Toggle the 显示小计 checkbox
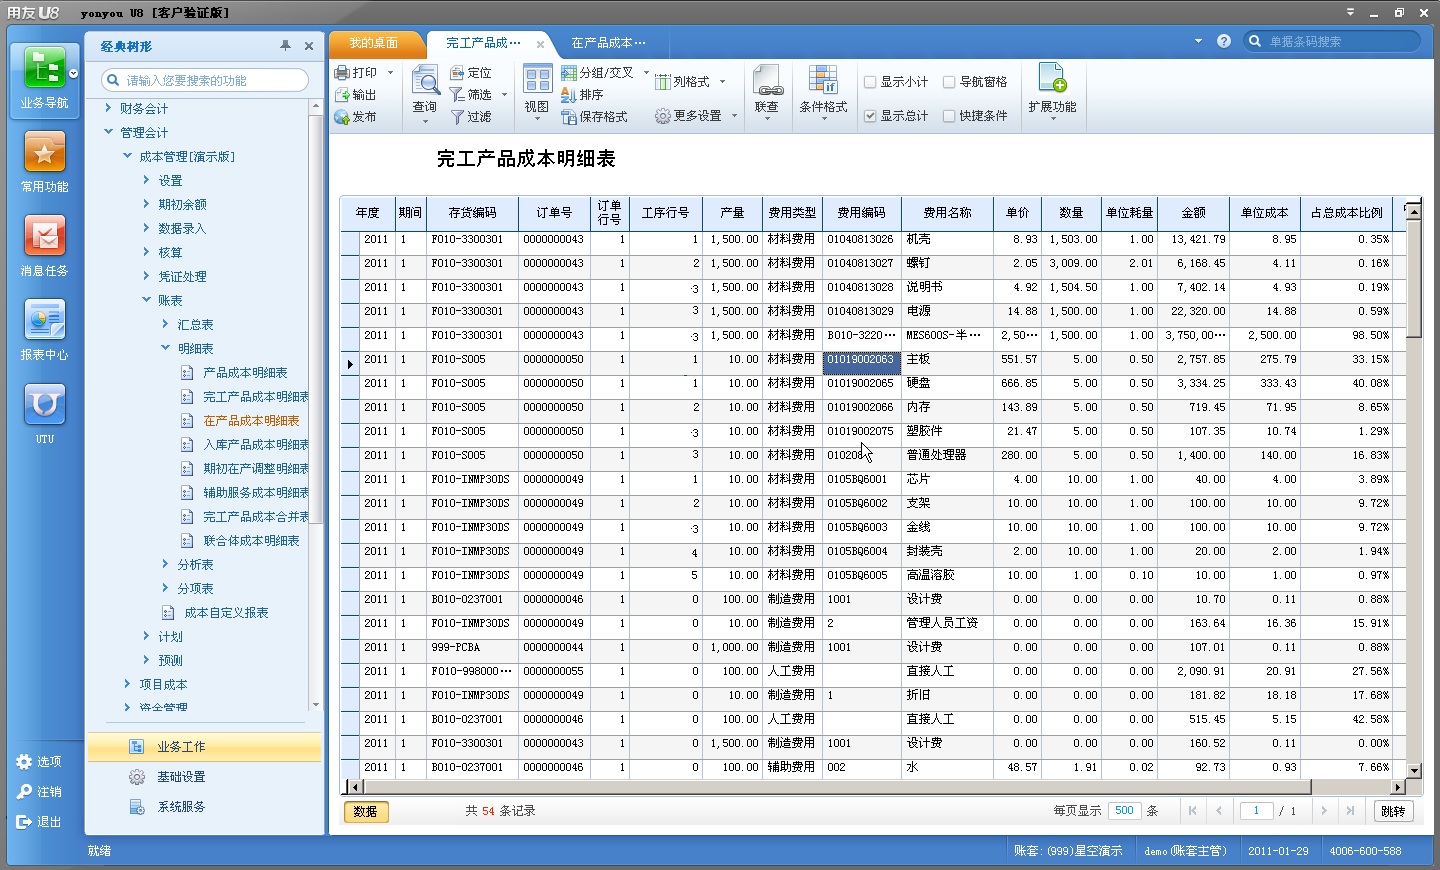Screen dimensions: 1440x870 click(x=870, y=82)
